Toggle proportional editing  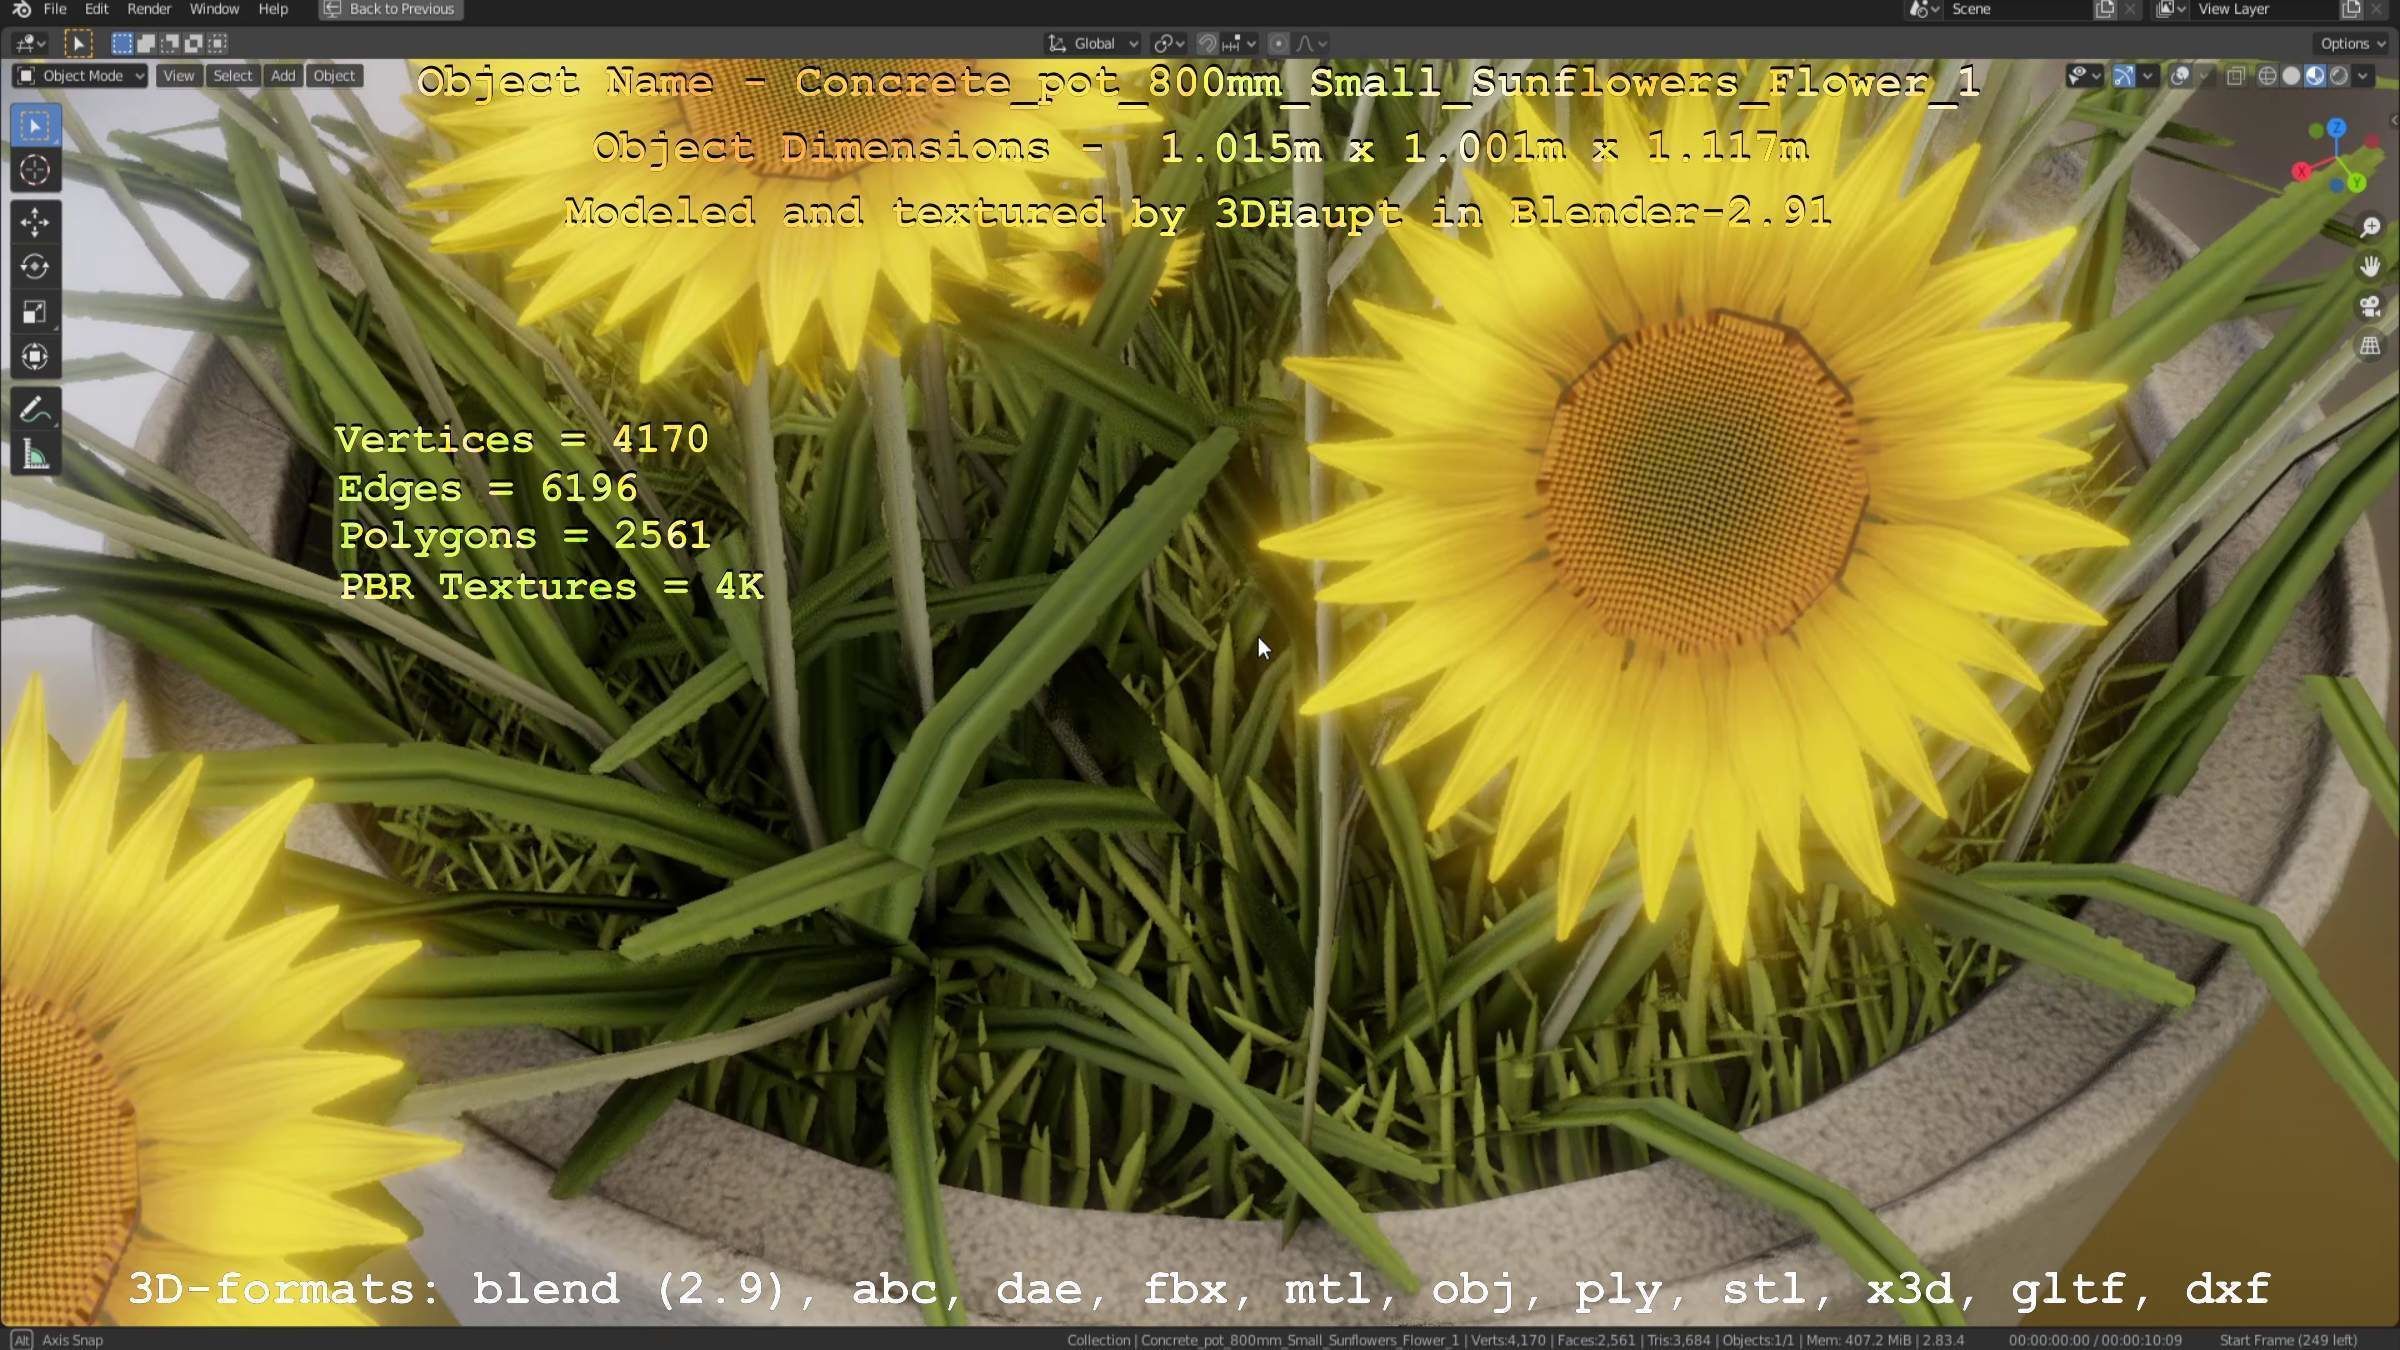[x=1278, y=43]
